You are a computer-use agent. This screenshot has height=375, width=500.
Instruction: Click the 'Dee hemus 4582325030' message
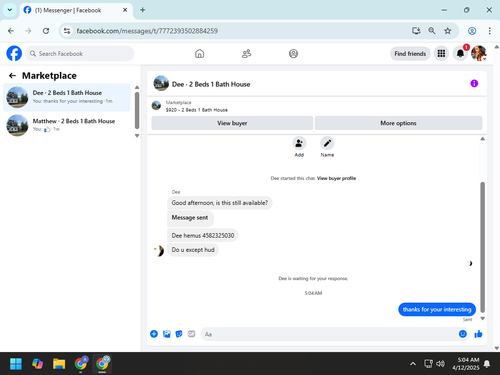click(x=203, y=235)
